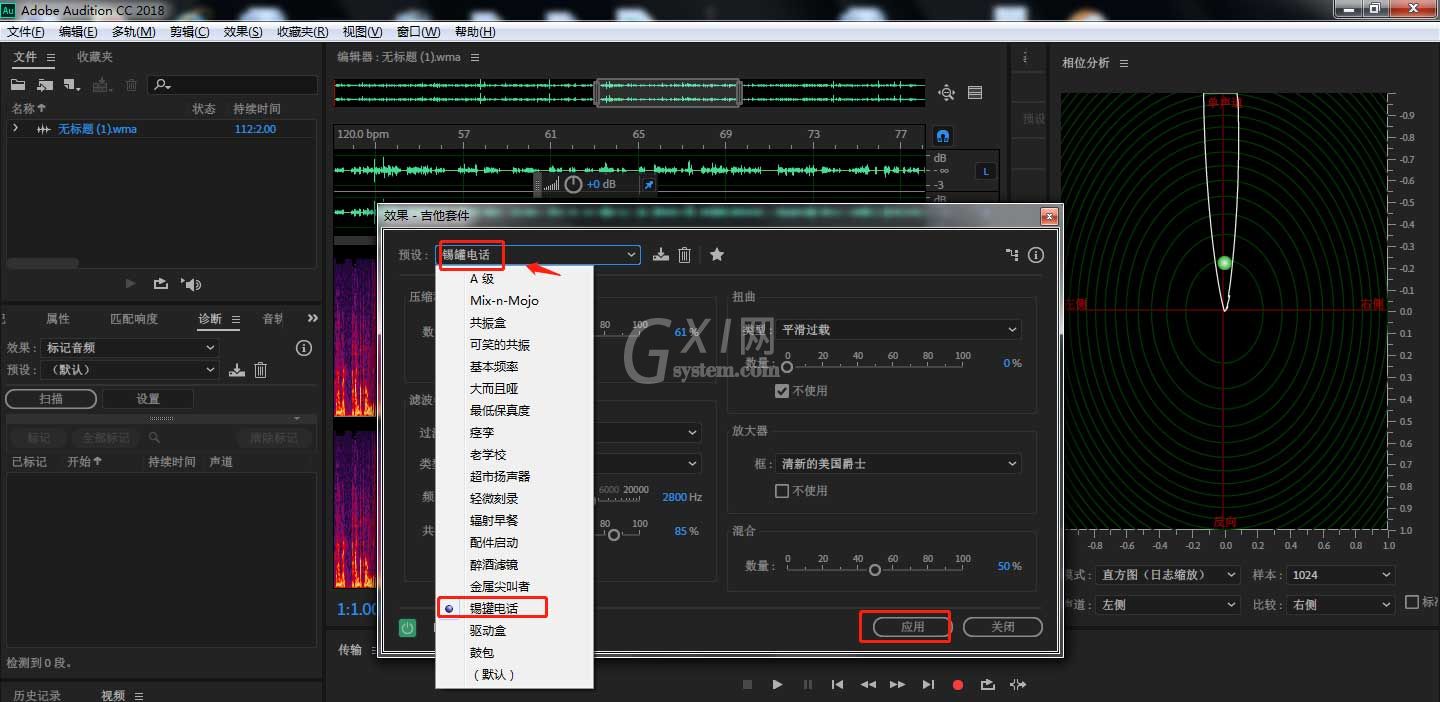Image resolution: width=1440 pixels, height=702 pixels.
Task: Open the 相位分析 panel menu icon
Action: click(1124, 63)
